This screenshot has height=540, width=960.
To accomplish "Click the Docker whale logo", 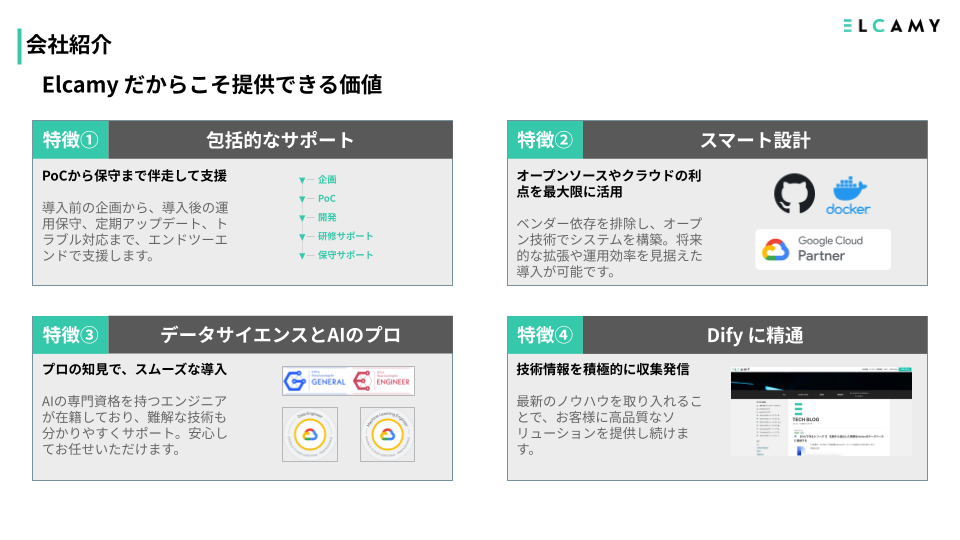I will pos(848,195).
